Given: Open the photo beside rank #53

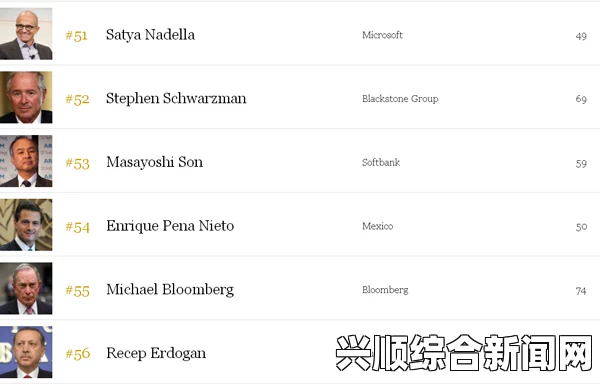Looking at the screenshot, I should click(x=26, y=161).
